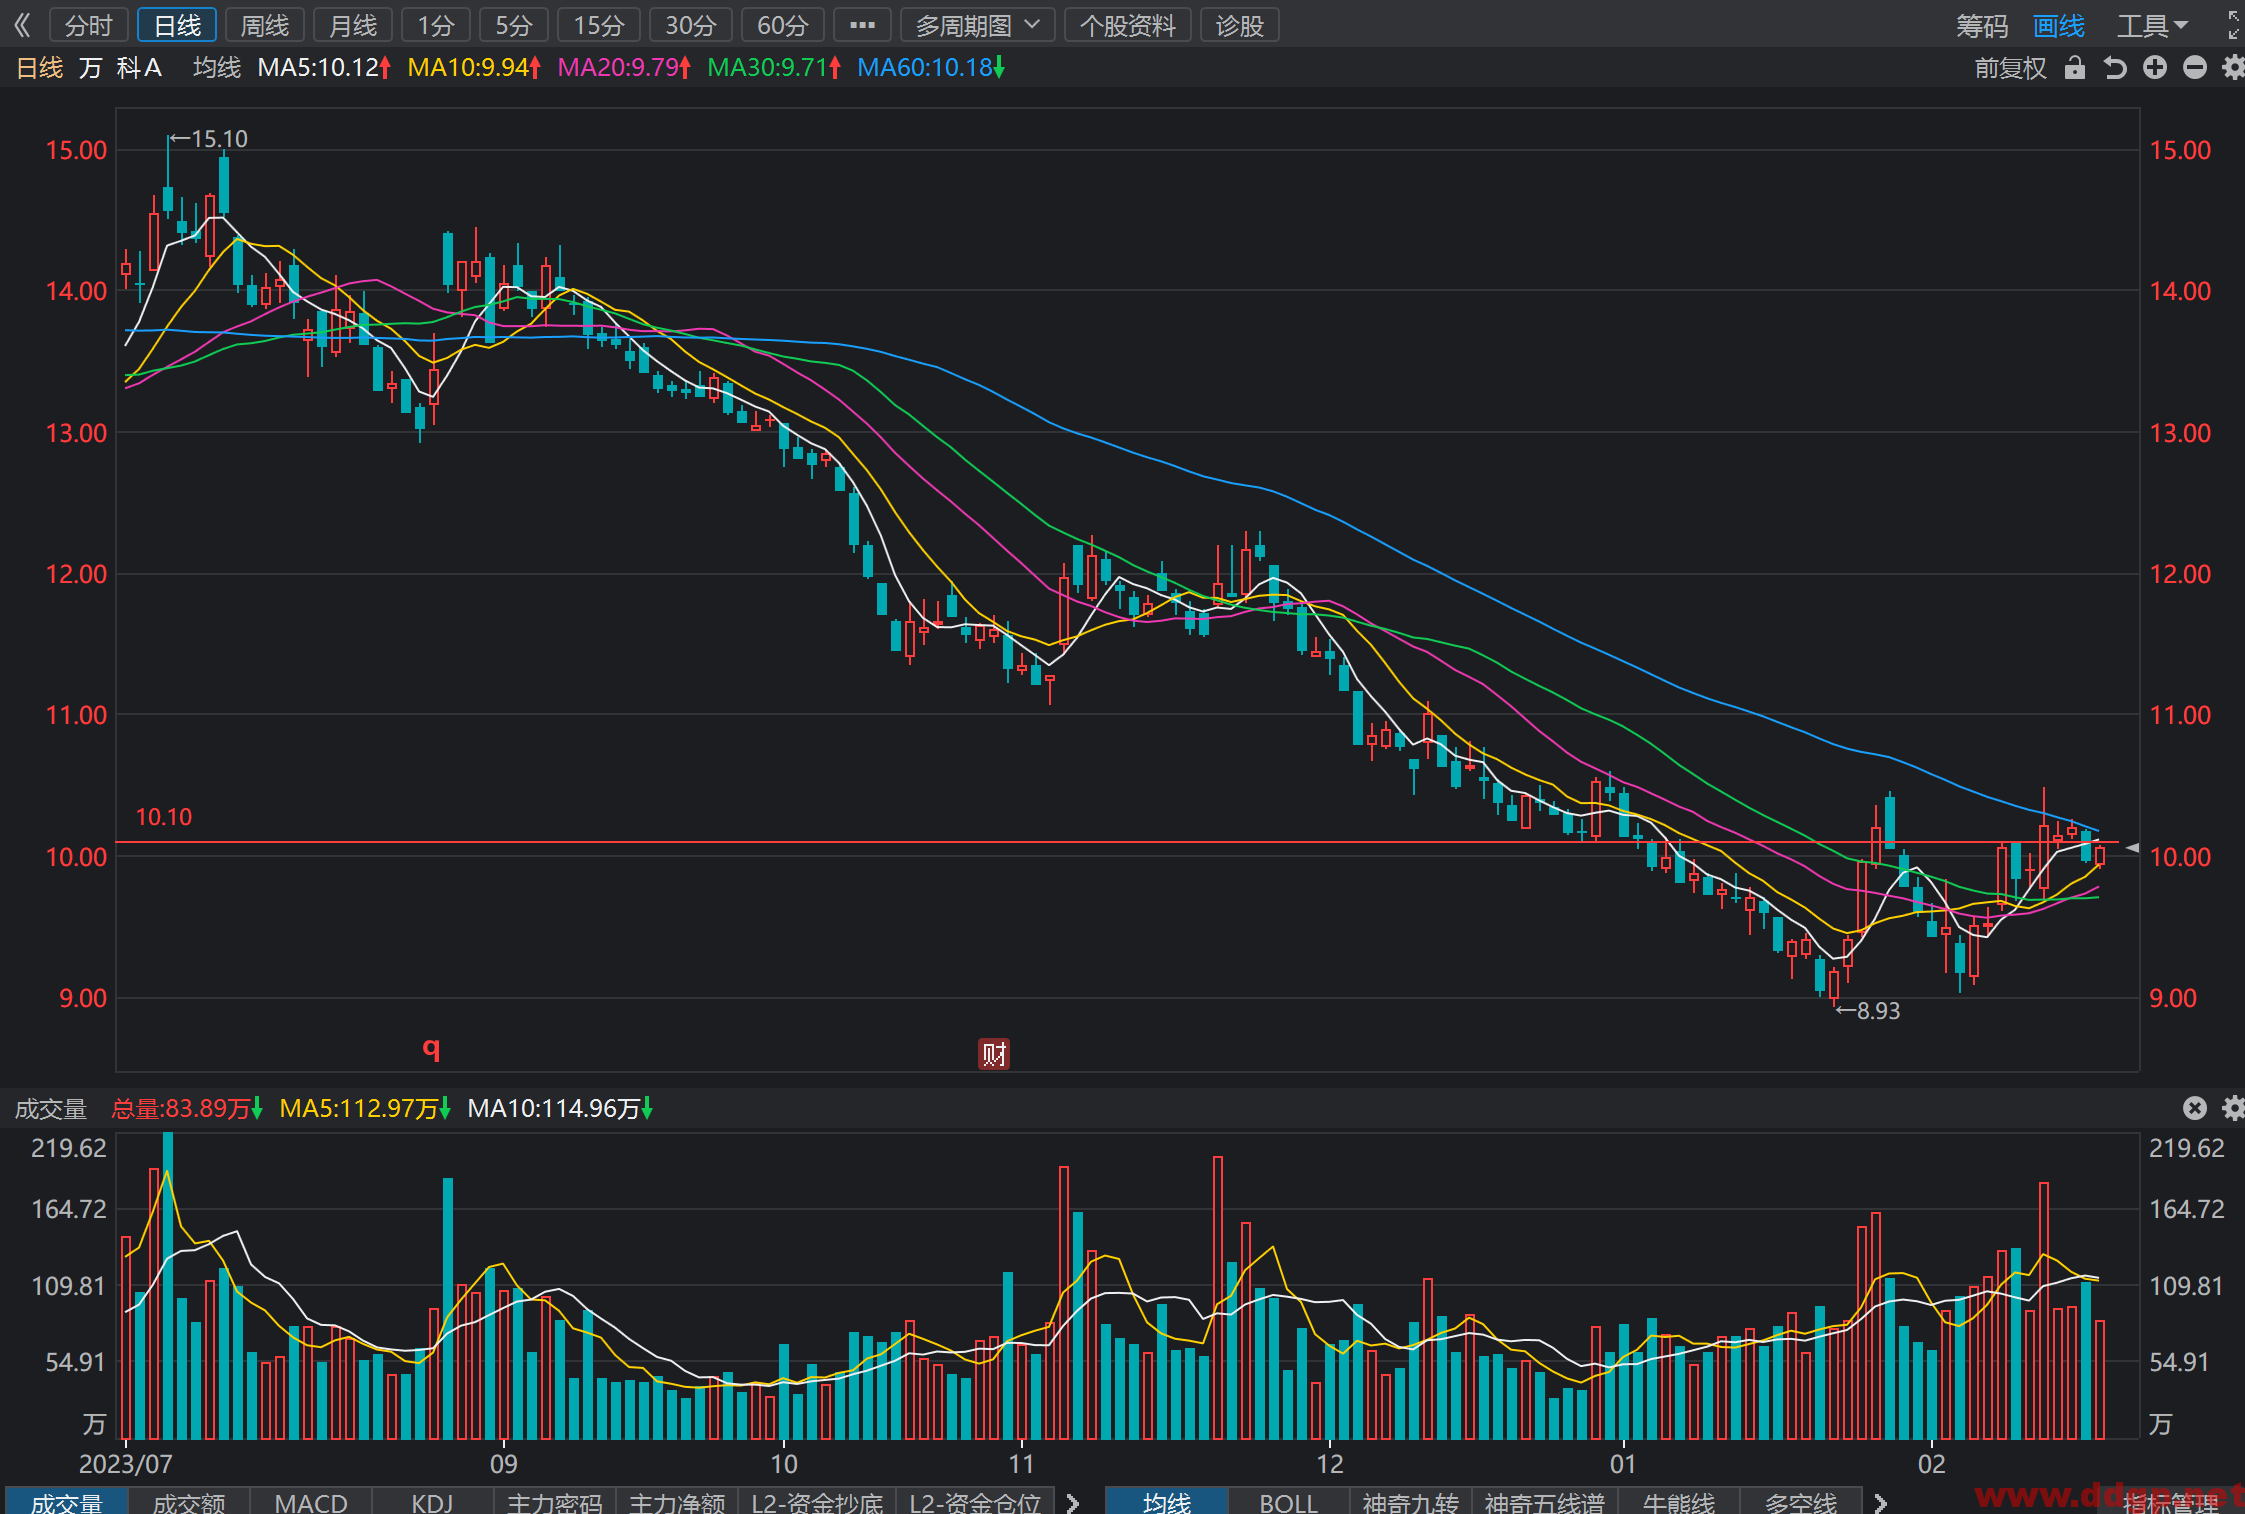Click MA5:10.12 moving average label
The image size is (2245, 1514).
(324, 68)
